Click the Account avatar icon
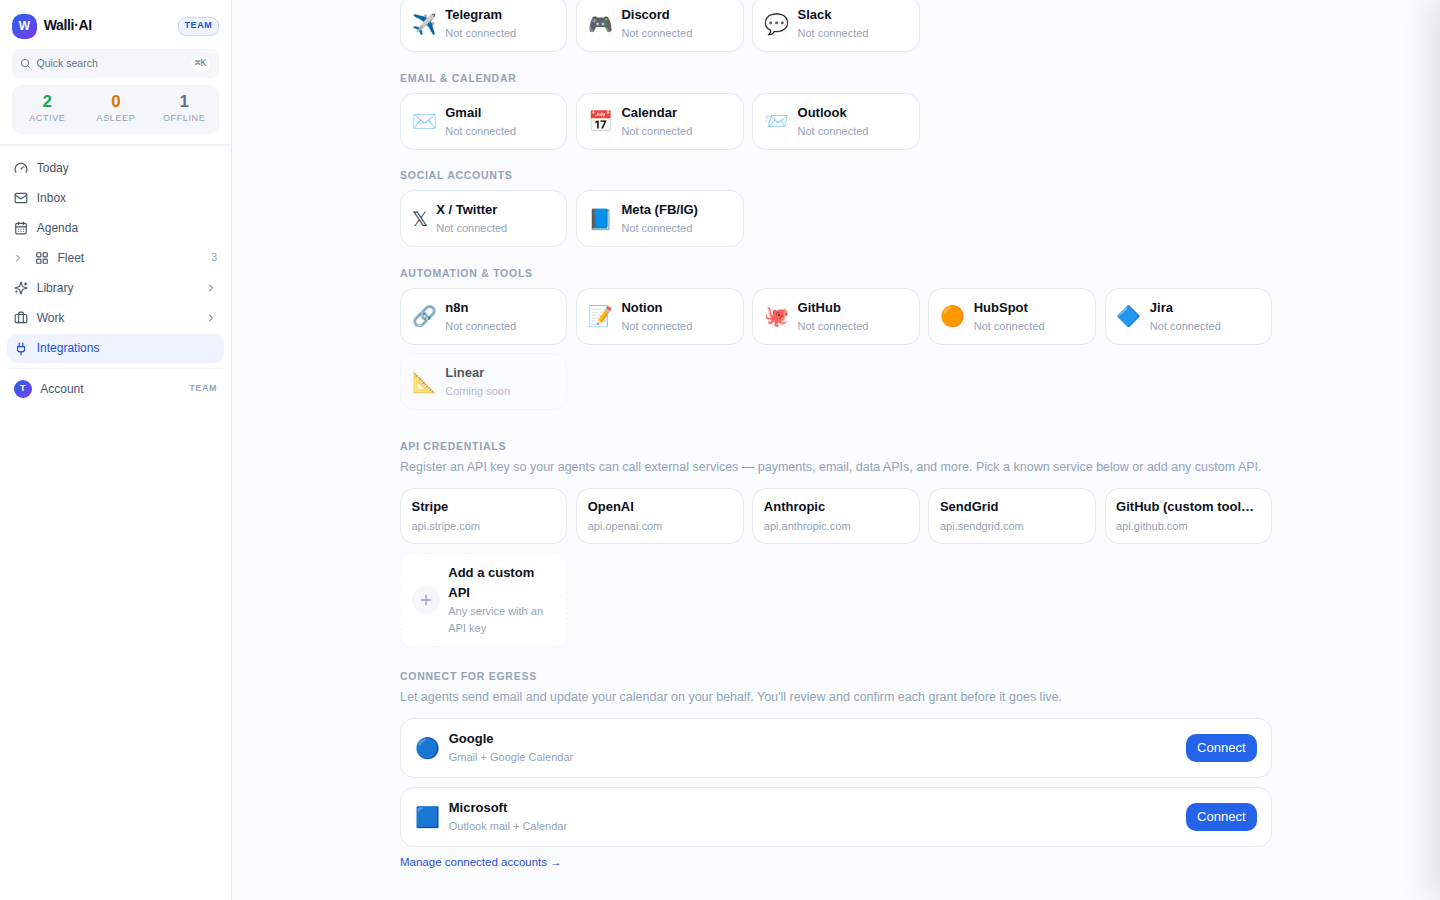 tap(23, 389)
